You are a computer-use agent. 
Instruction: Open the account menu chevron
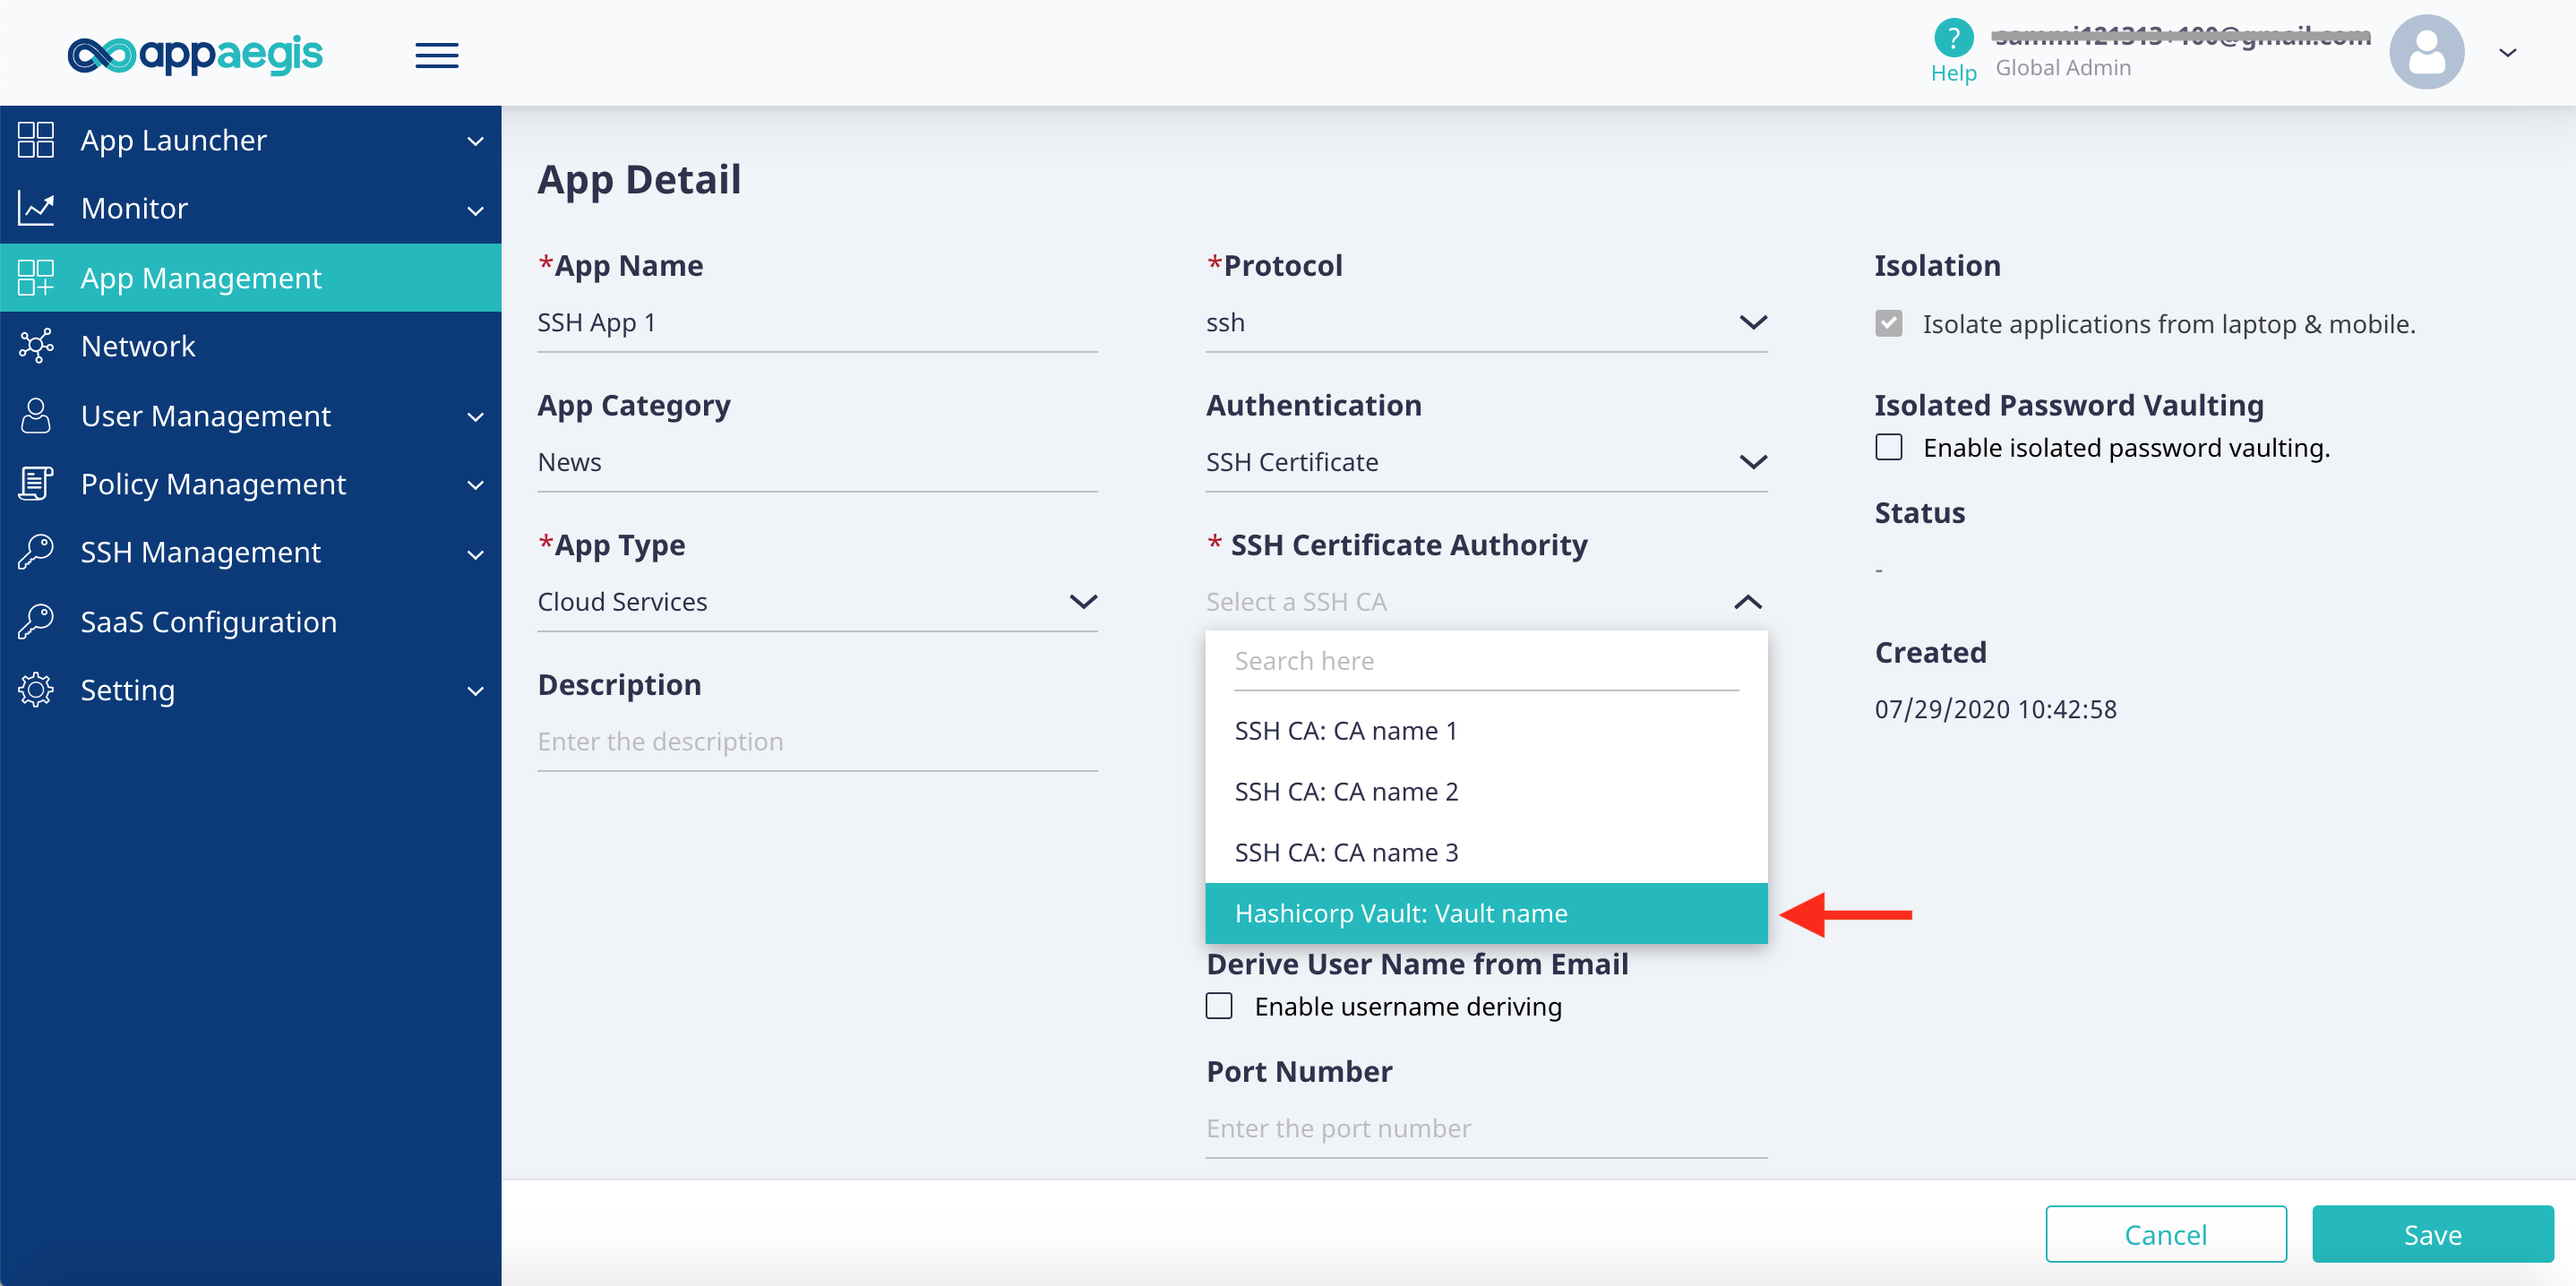point(2507,53)
